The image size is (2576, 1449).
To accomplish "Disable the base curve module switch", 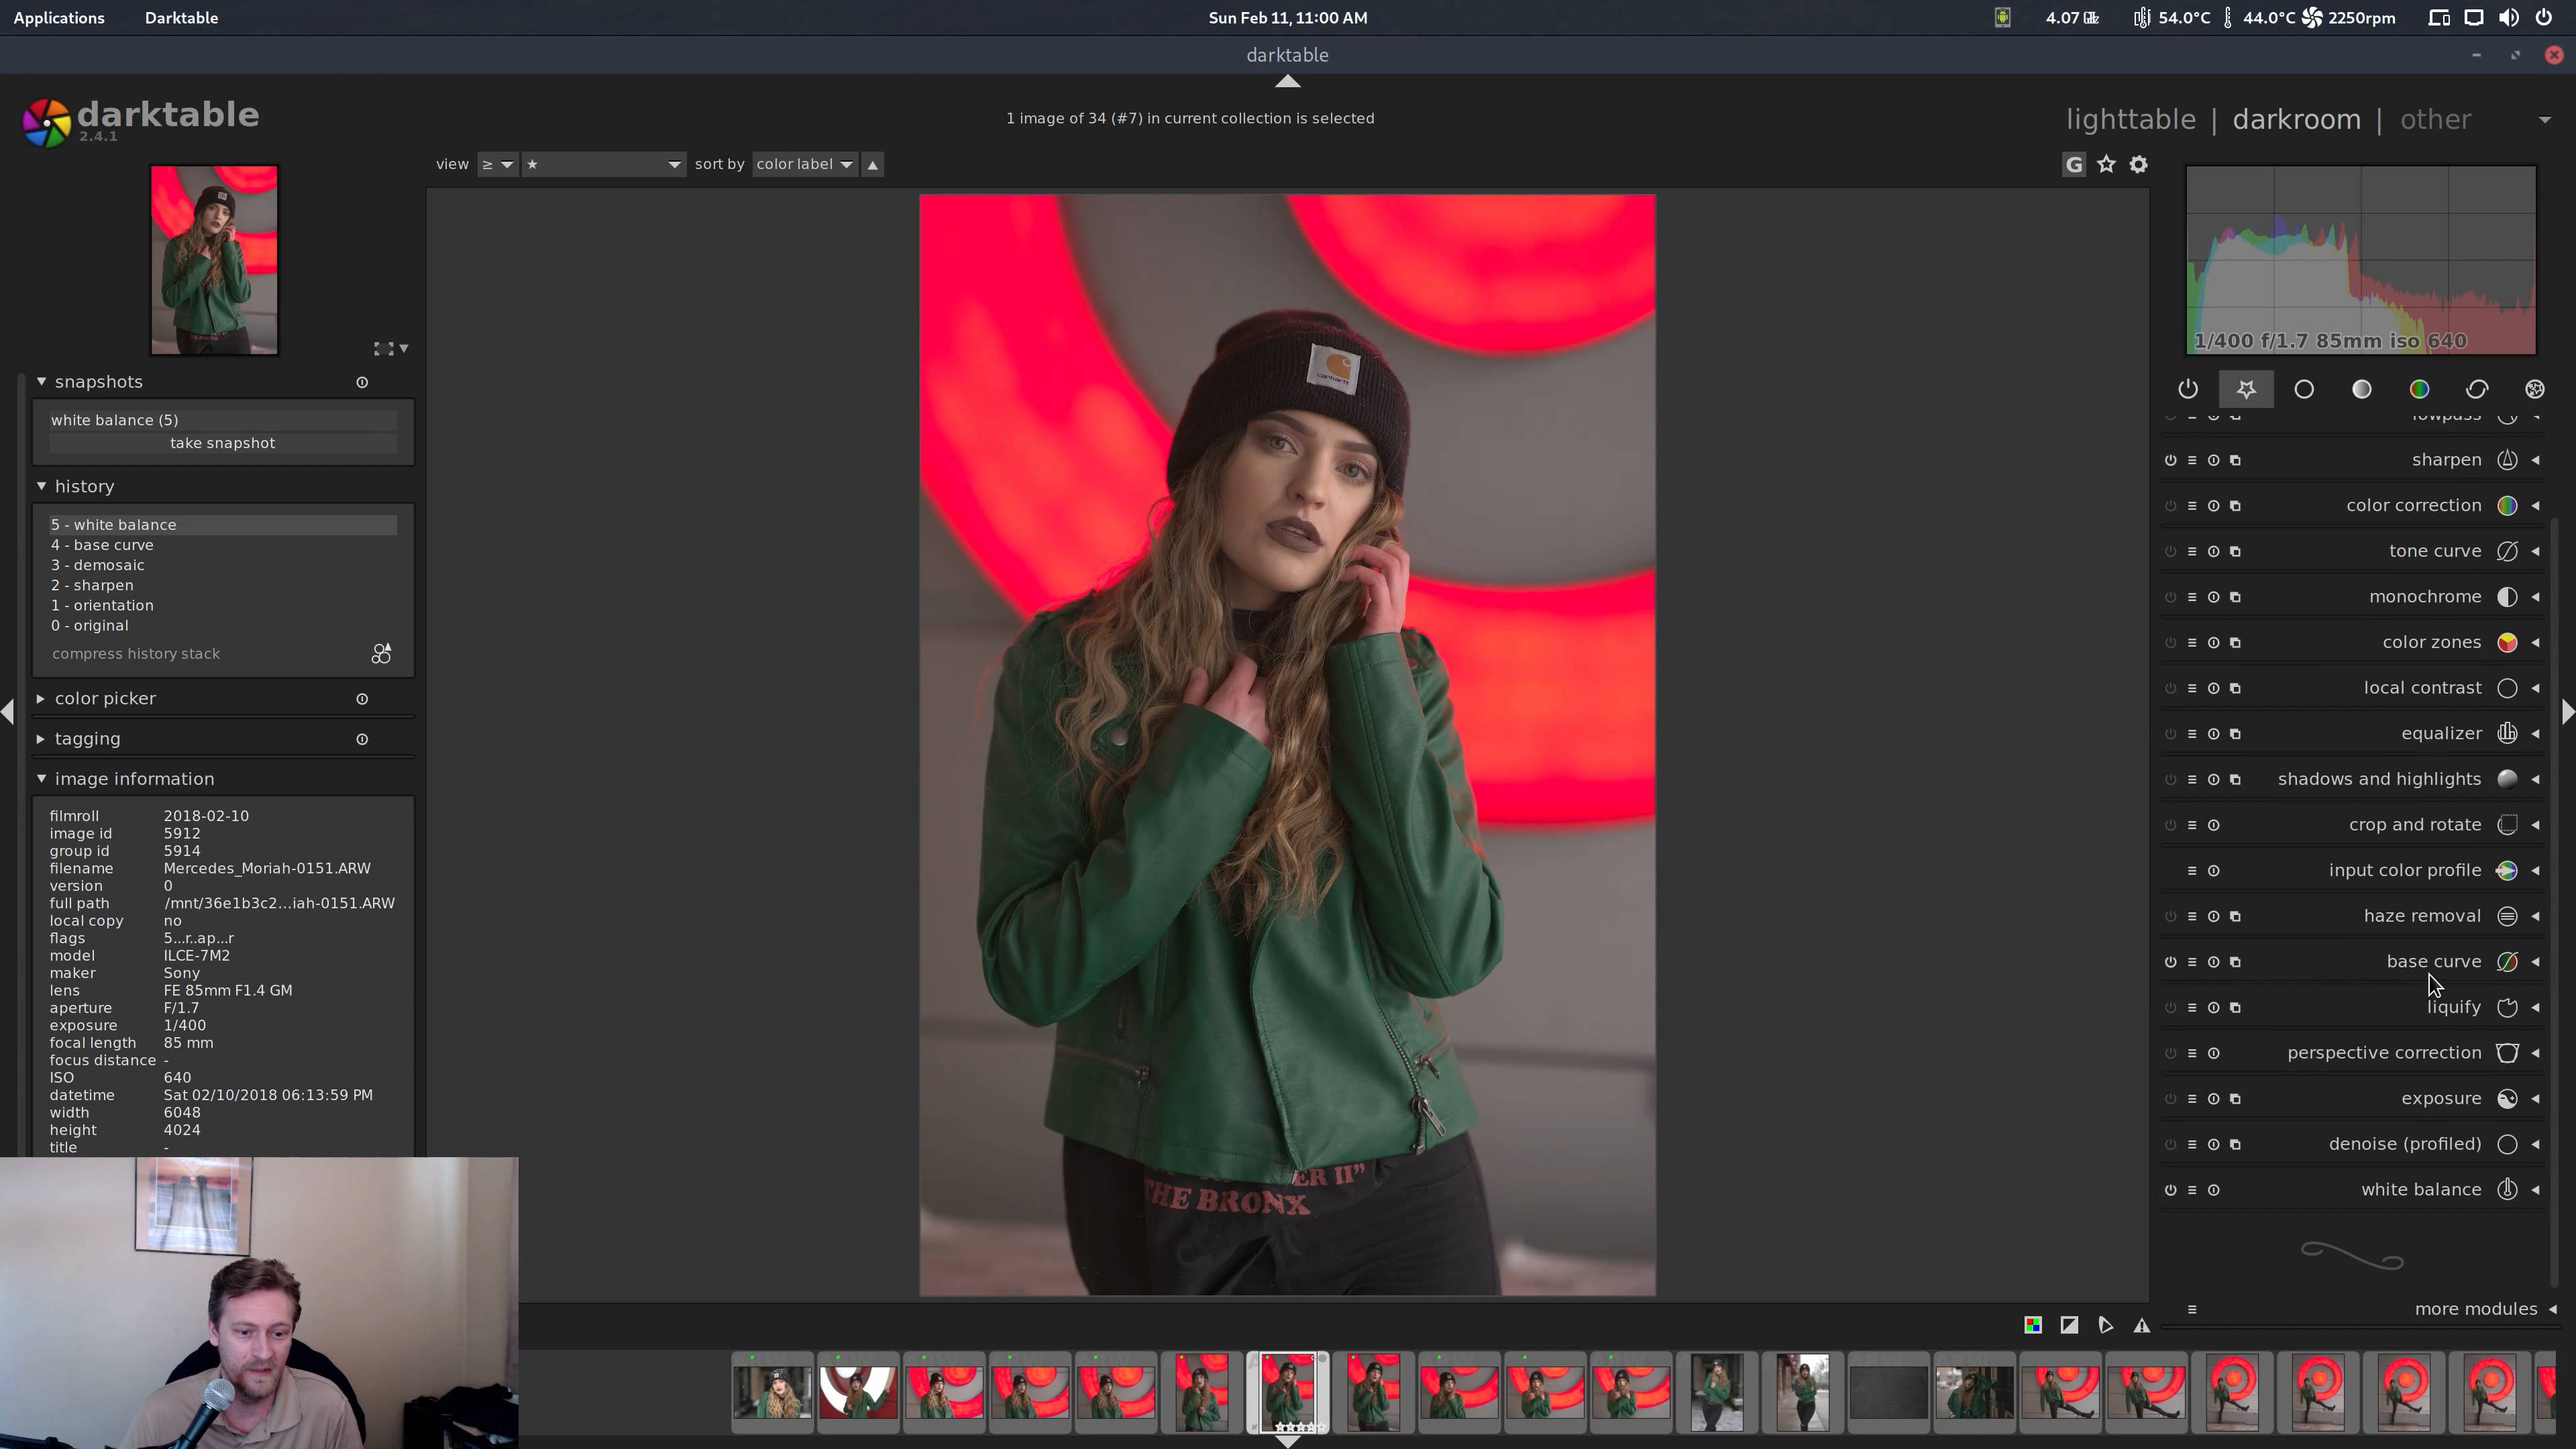I will click(x=2170, y=962).
